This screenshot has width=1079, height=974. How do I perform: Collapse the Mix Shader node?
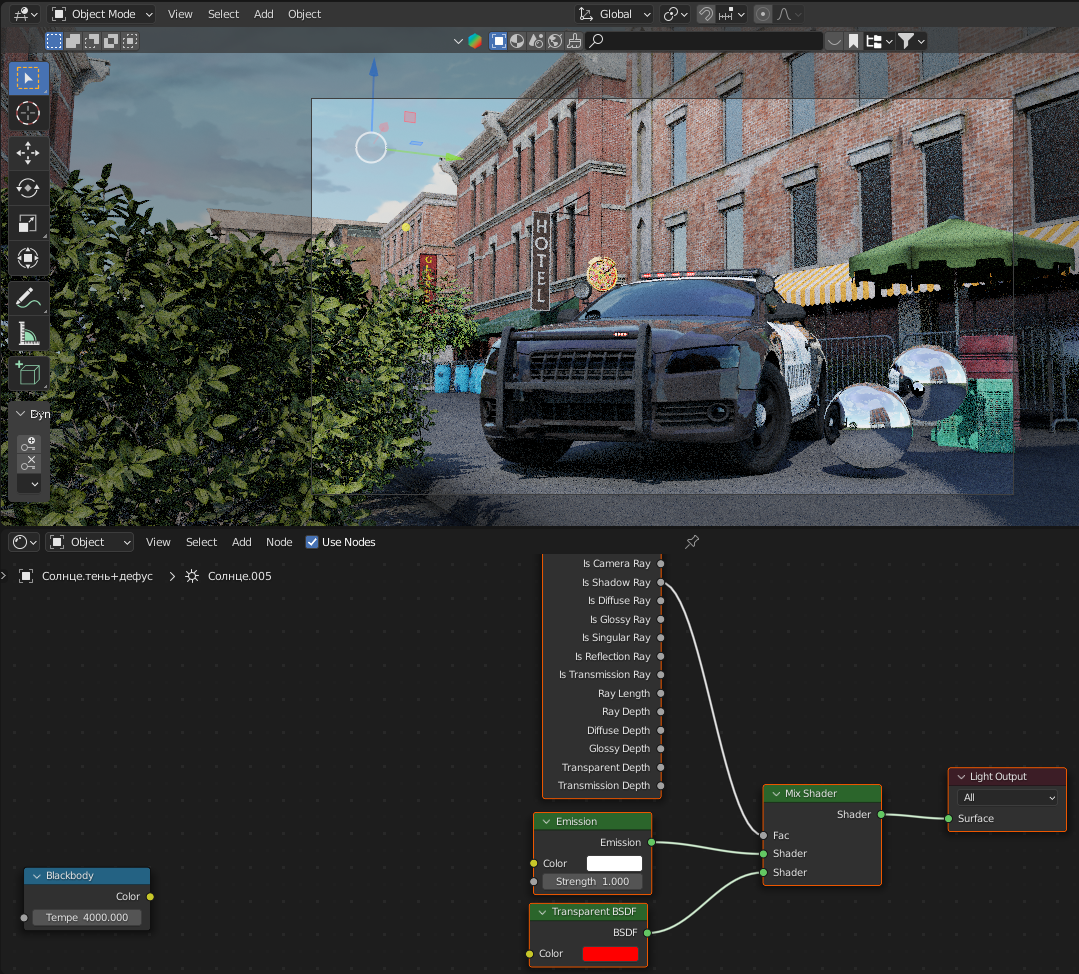point(776,794)
